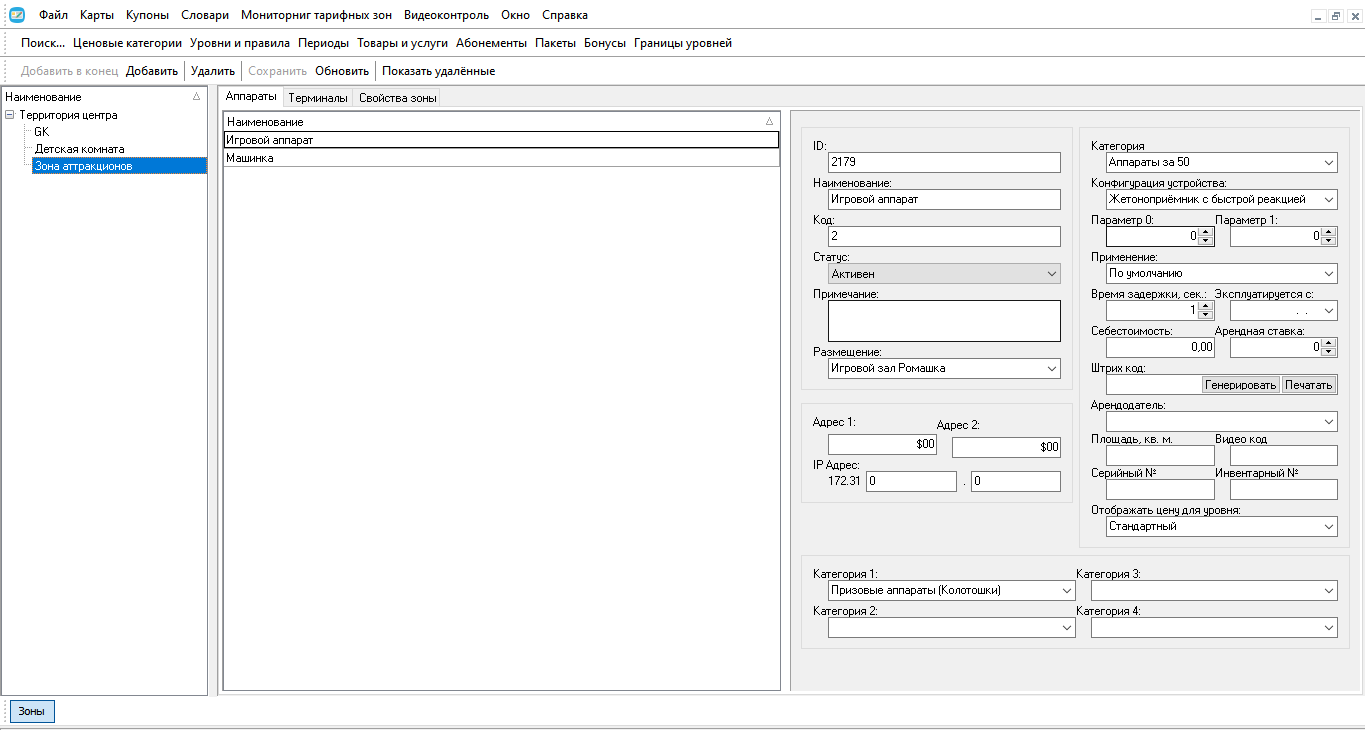This screenshot has height=730, width=1365.
Task: Click the Добавить button
Action: click(152, 71)
